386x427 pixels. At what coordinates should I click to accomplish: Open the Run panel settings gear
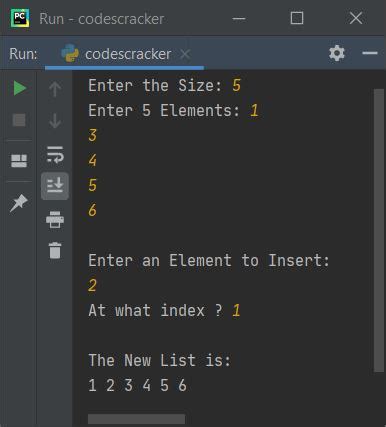pyautogui.click(x=337, y=53)
